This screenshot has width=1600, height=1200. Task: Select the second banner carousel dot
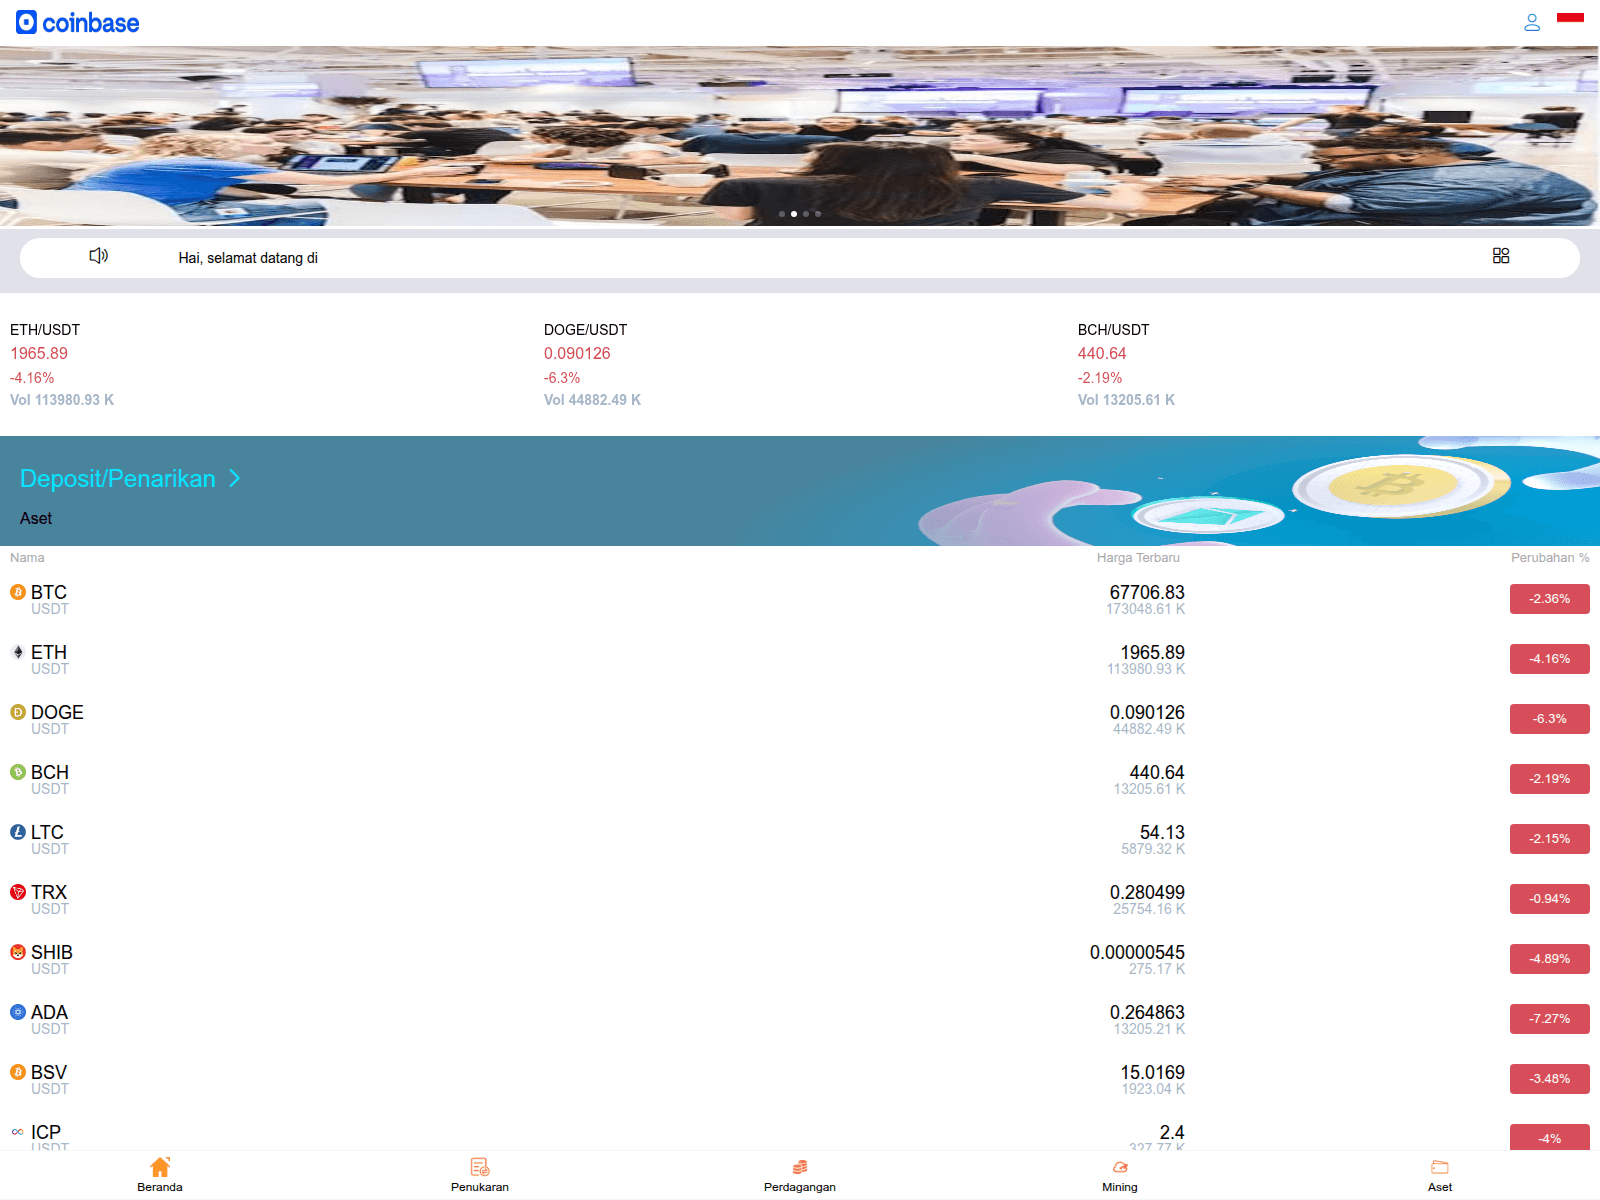coord(794,214)
